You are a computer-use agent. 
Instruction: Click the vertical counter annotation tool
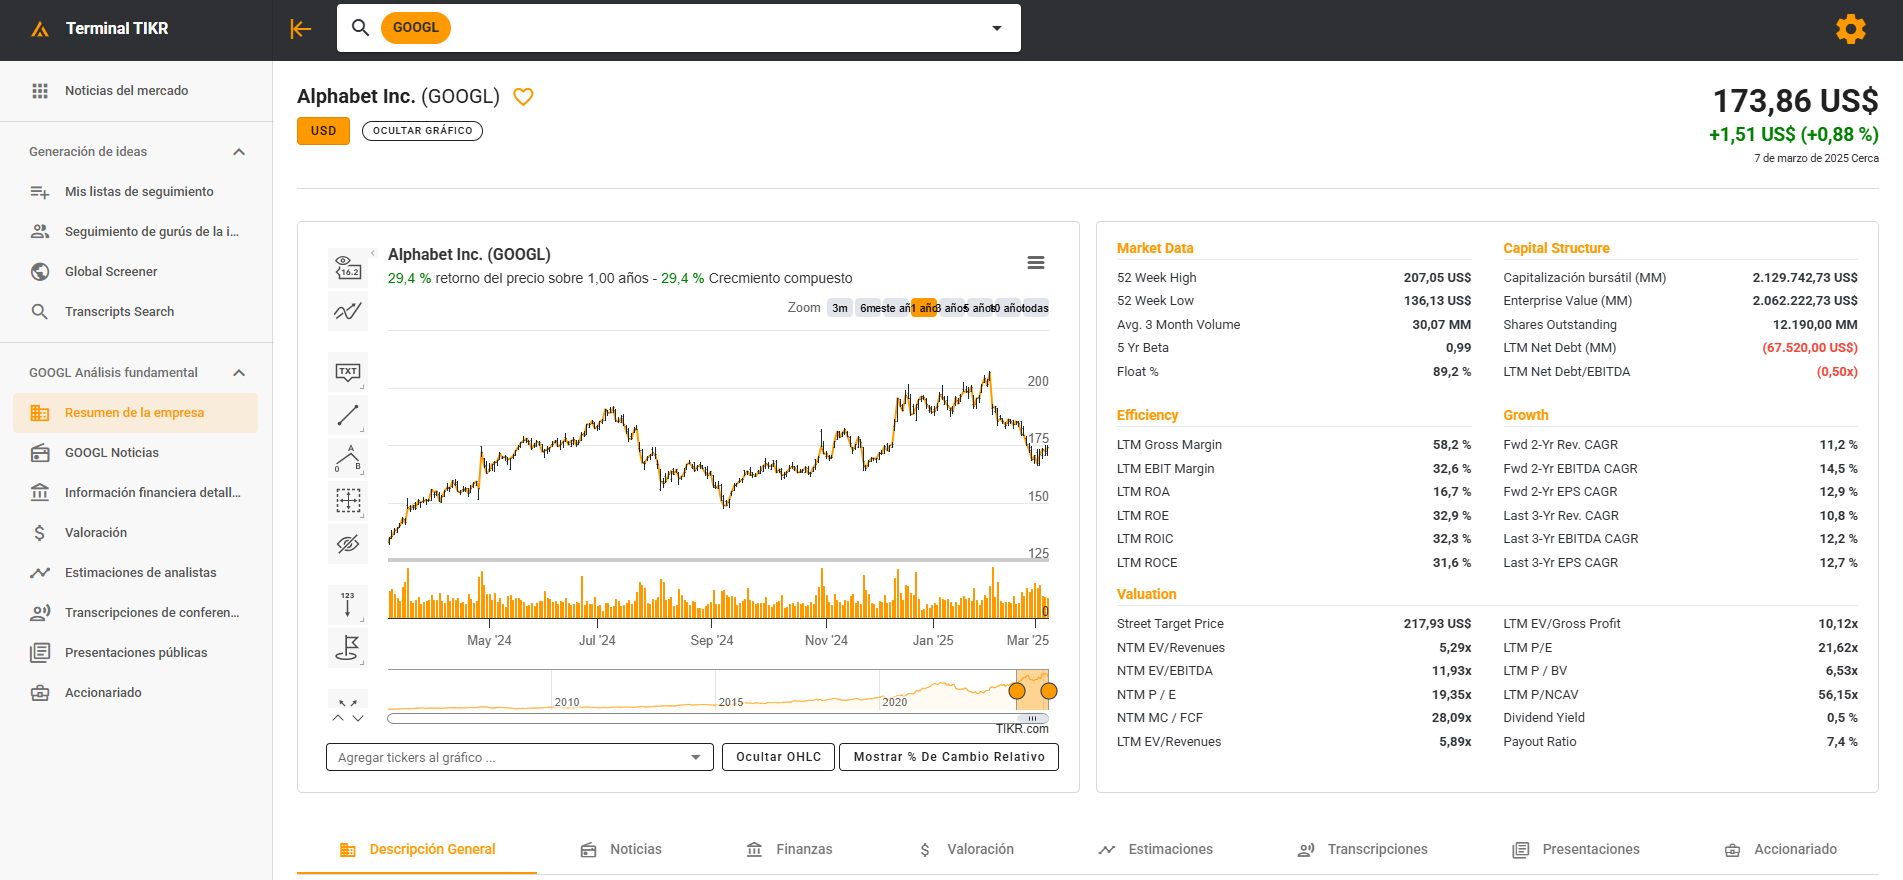(347, 604)
